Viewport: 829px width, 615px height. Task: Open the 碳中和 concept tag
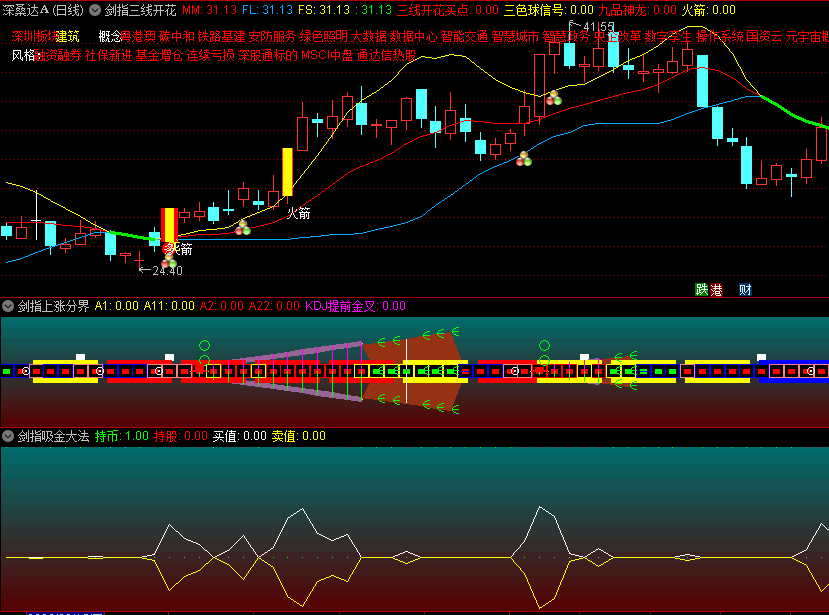(177, 36)
